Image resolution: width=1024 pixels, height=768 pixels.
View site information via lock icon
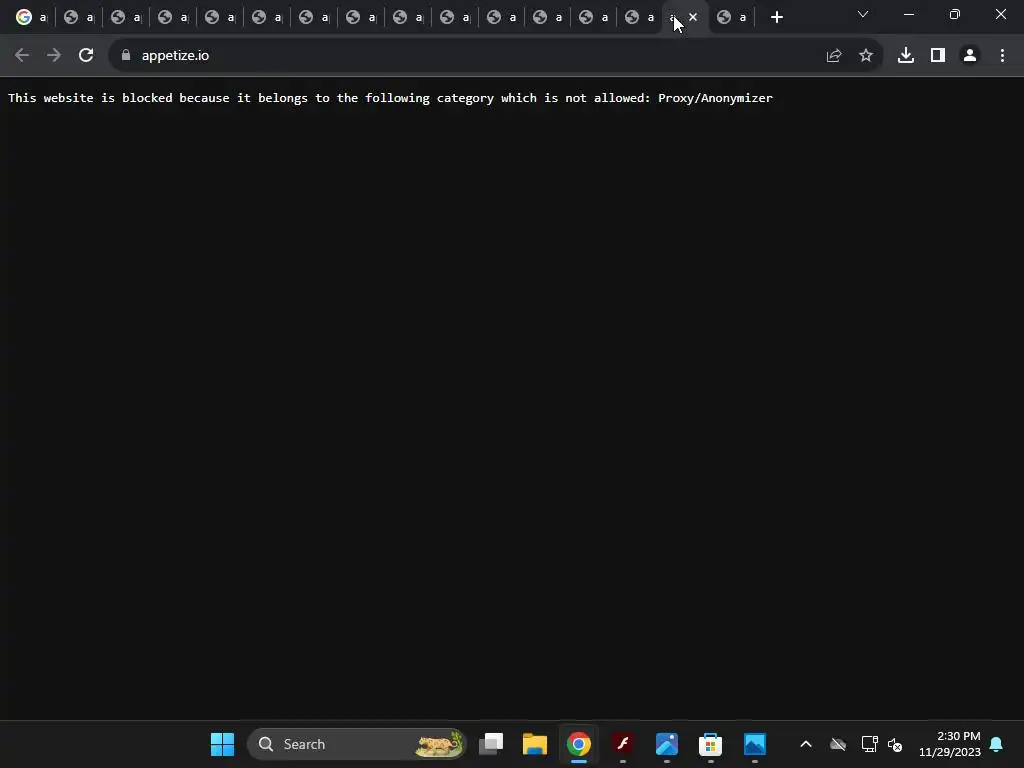[x=126, y=56]
